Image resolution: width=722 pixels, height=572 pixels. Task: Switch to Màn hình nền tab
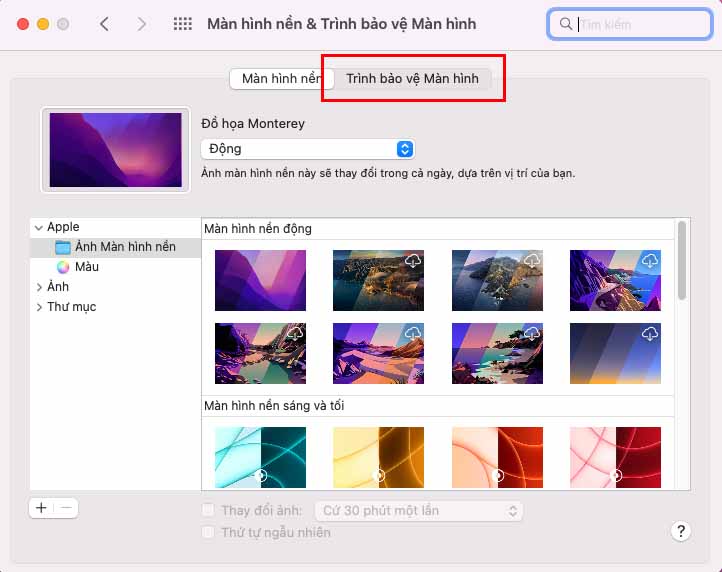(x=281, y=79)
